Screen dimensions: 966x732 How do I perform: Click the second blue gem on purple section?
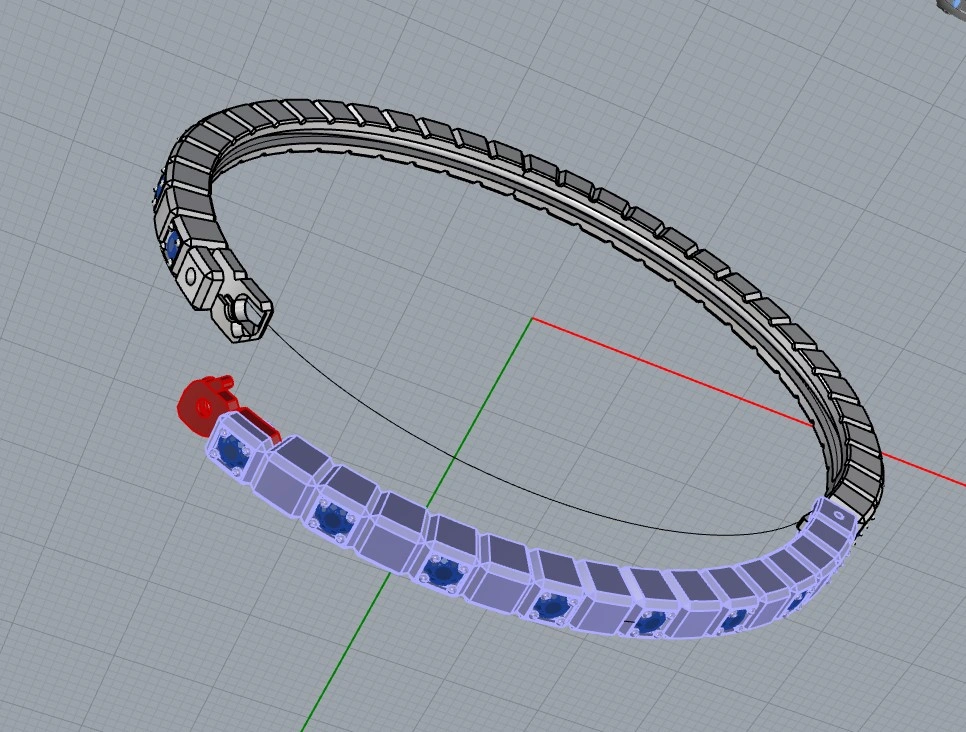point(331,518)
